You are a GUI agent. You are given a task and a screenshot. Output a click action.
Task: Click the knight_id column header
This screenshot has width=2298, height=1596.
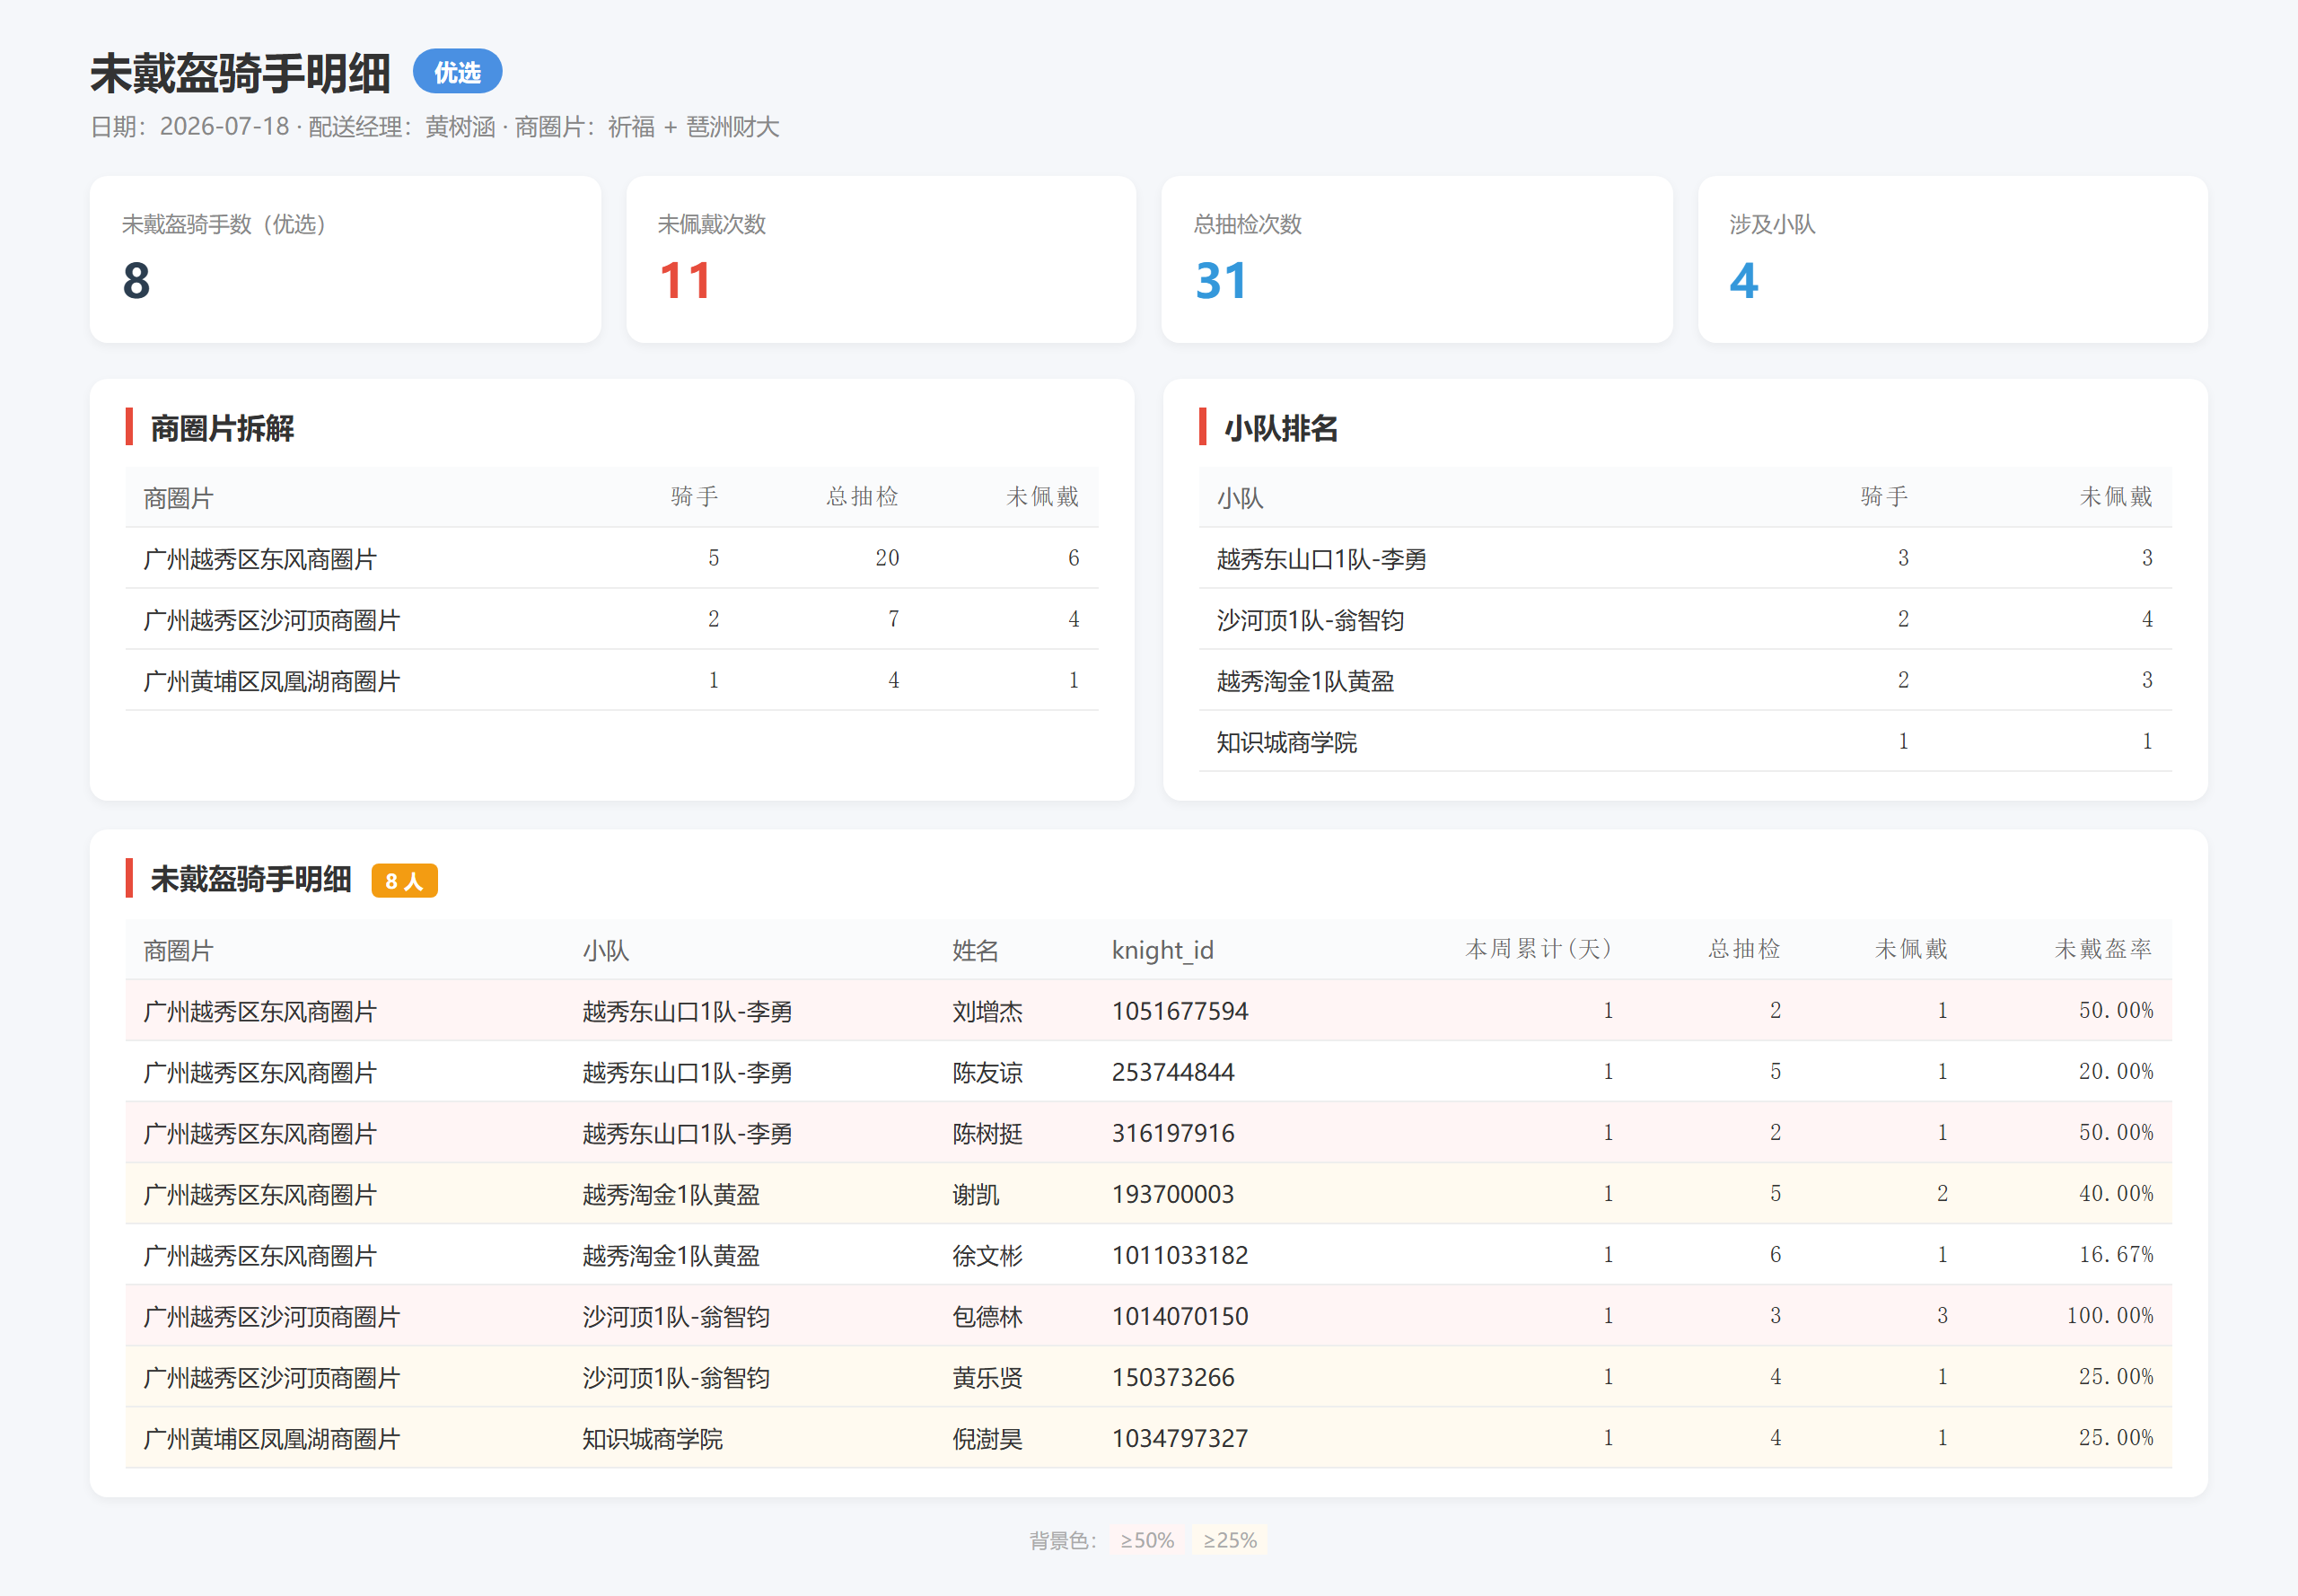(x=1163, y=950)
